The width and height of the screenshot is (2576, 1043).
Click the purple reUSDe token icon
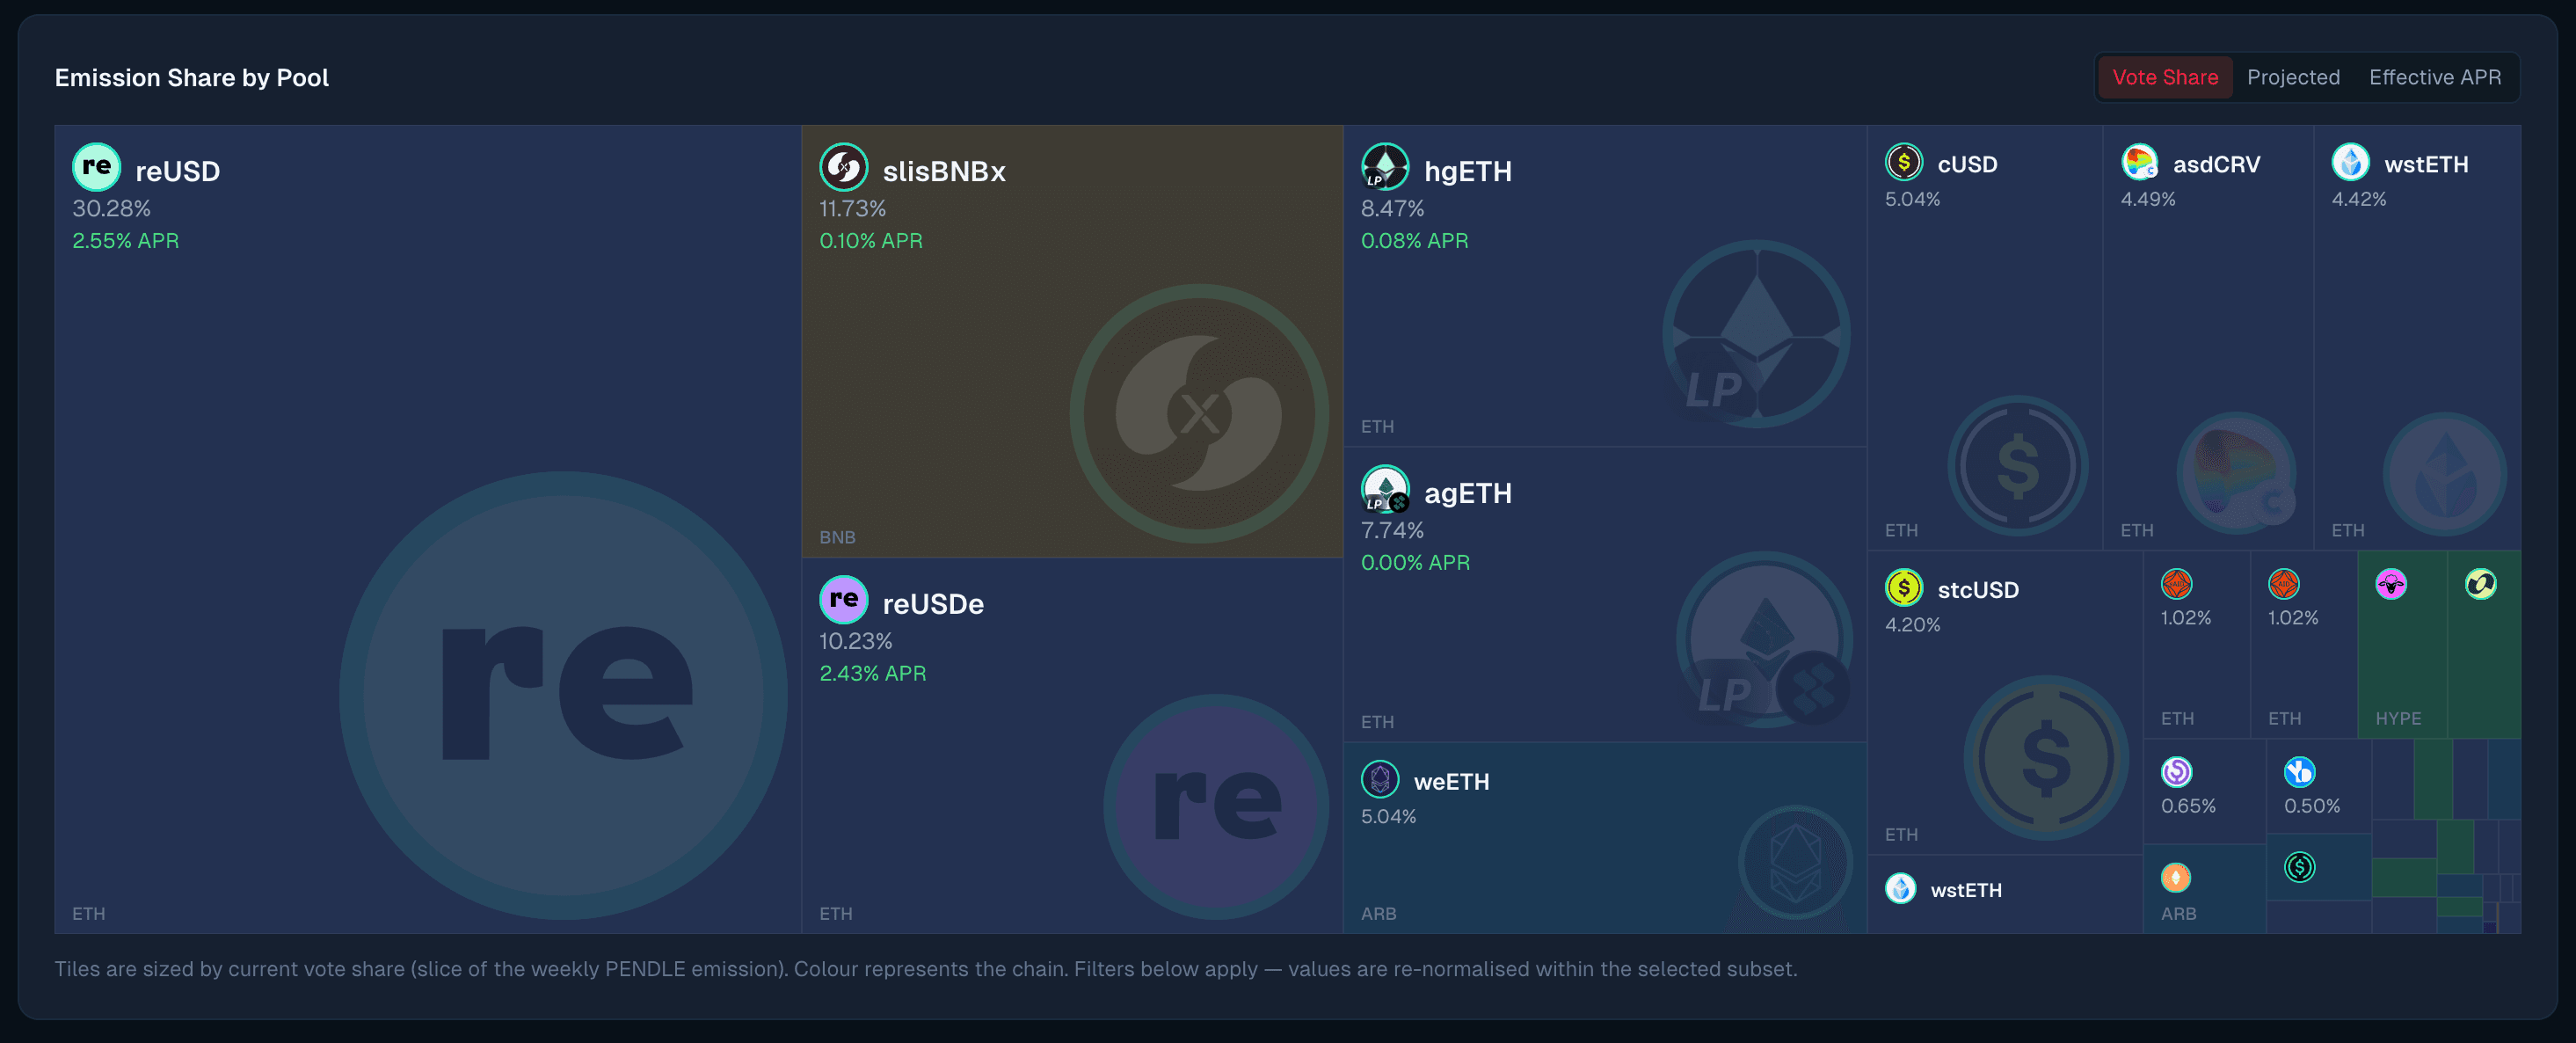point(843,600)
